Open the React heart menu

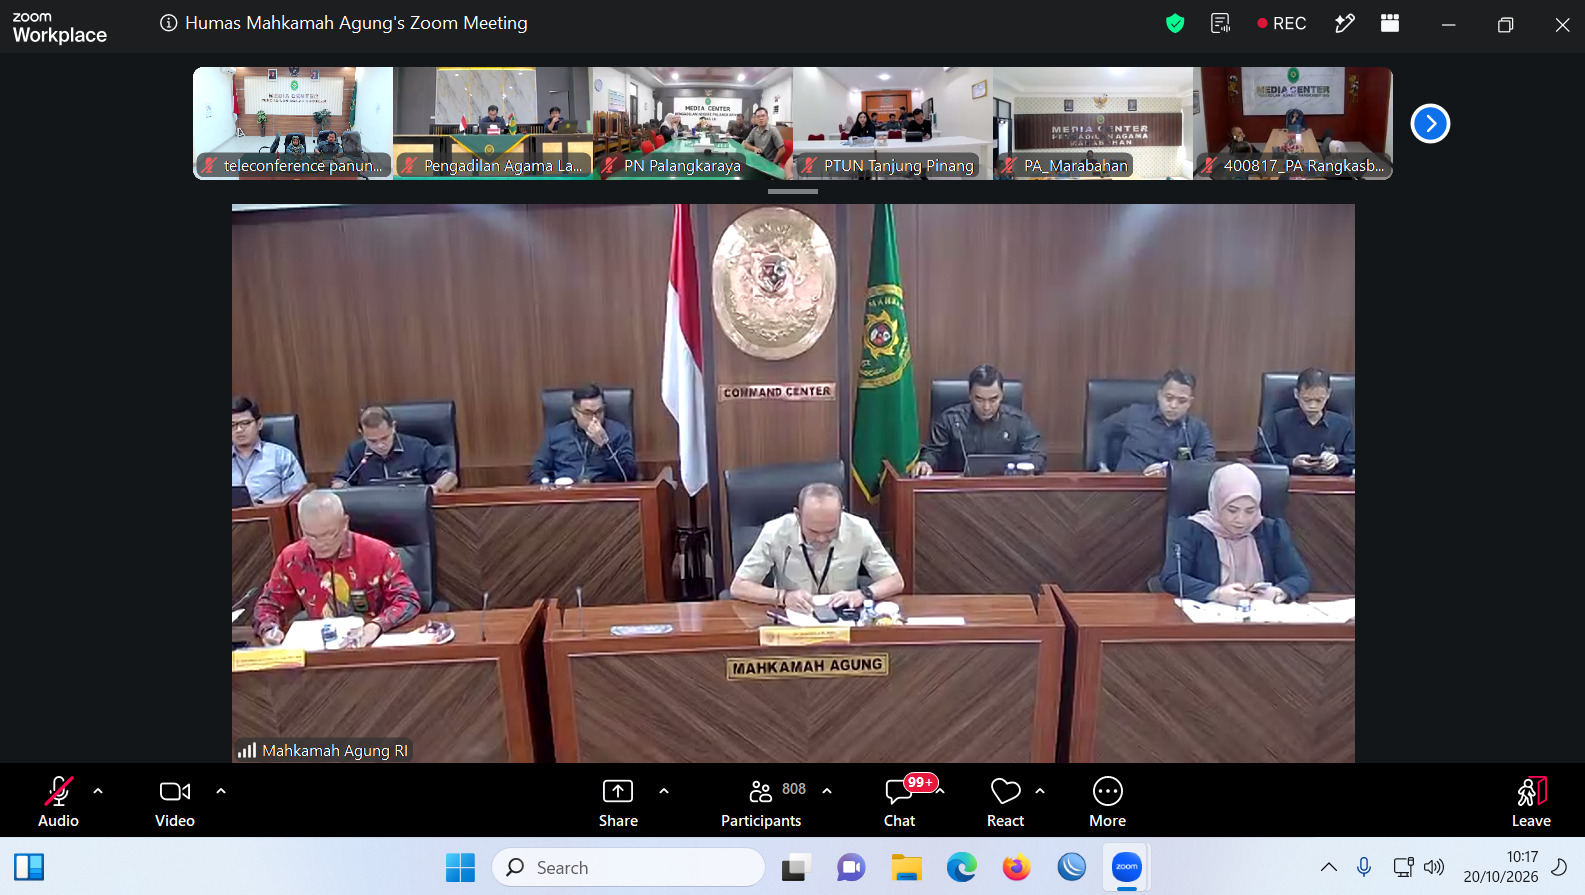tap(1005, 802)
